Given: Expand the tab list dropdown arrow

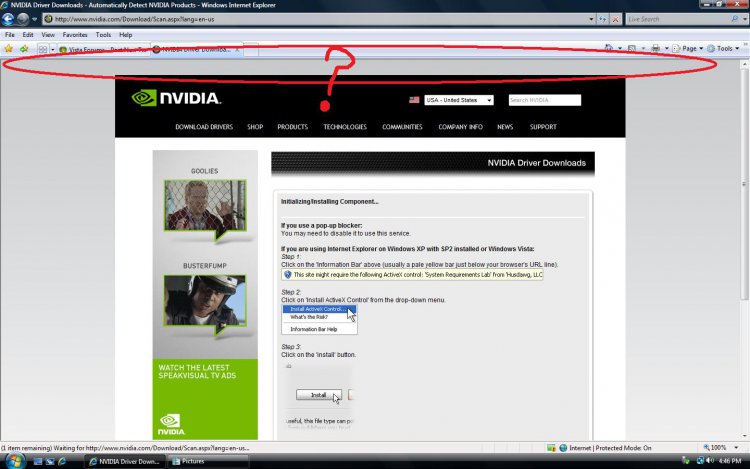Looking at the screenshot, I should [x=53, y=49].
